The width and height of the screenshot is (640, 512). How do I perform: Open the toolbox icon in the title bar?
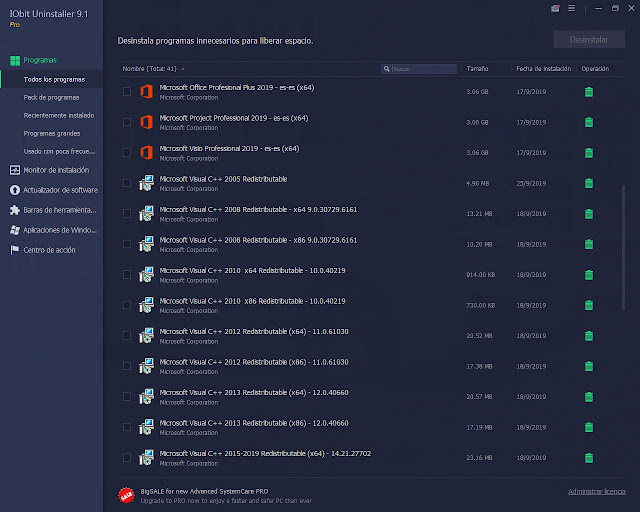click(555, 8)
